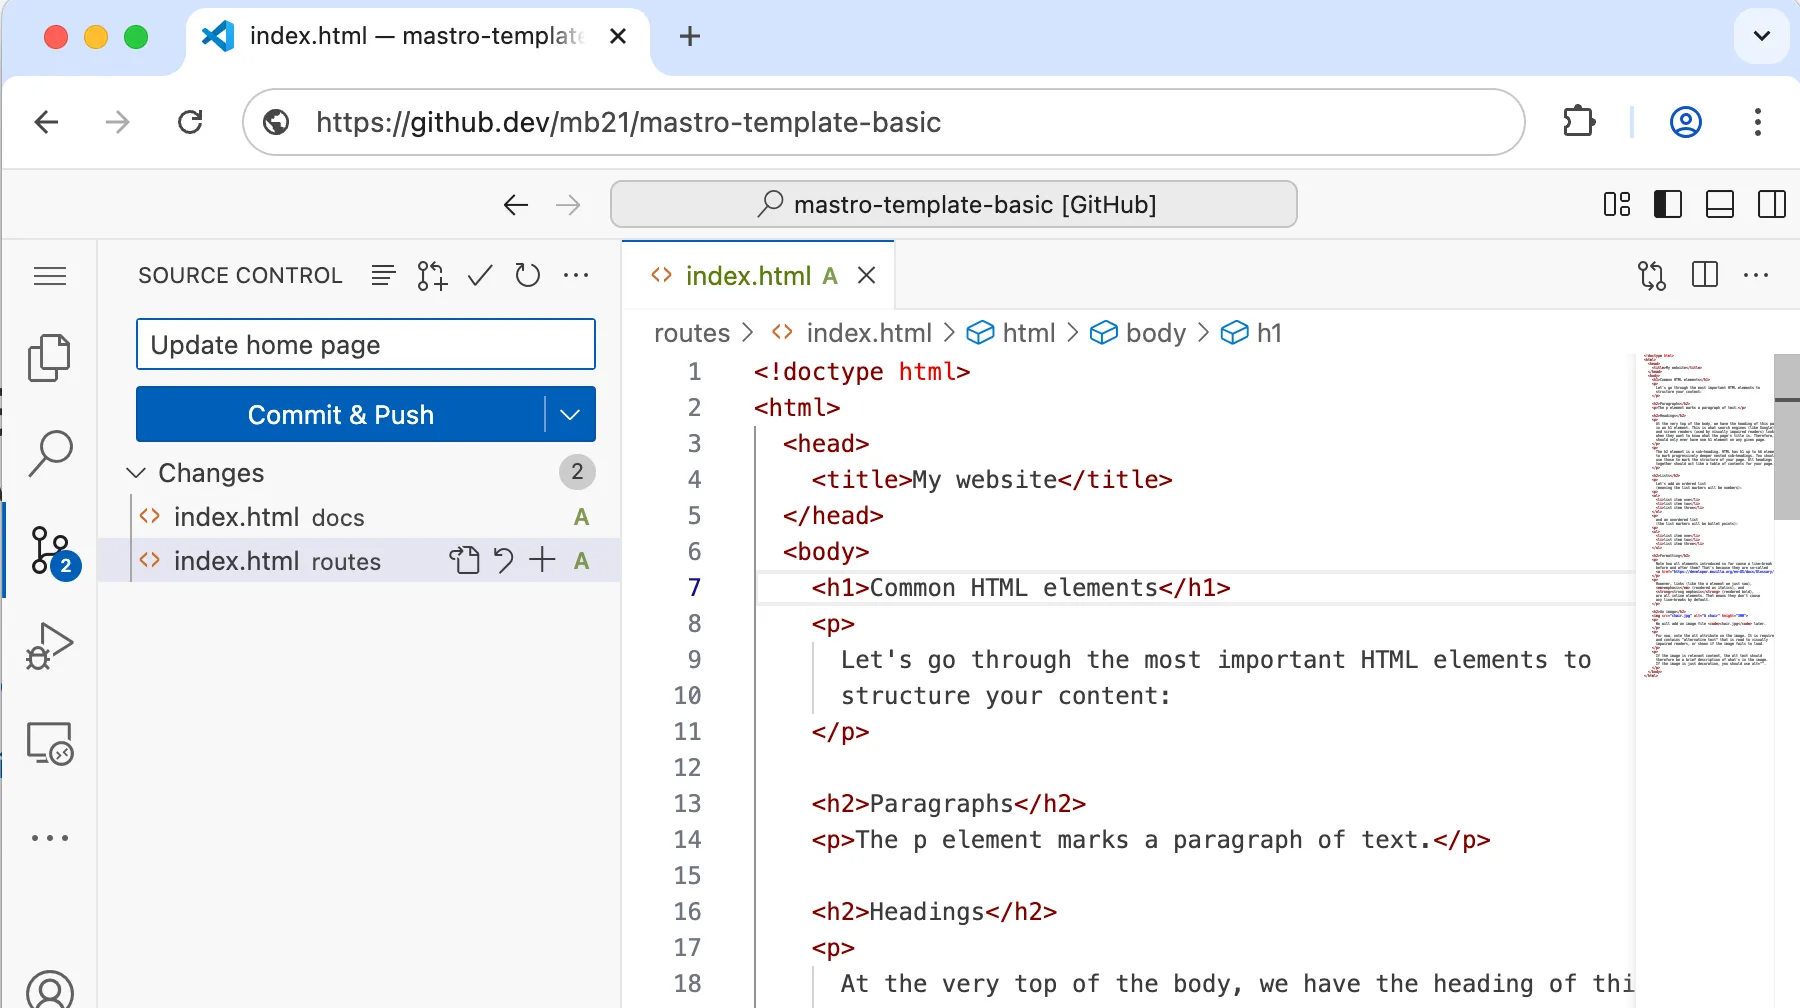Collapse the Changes section

click(x=136, y=472)
